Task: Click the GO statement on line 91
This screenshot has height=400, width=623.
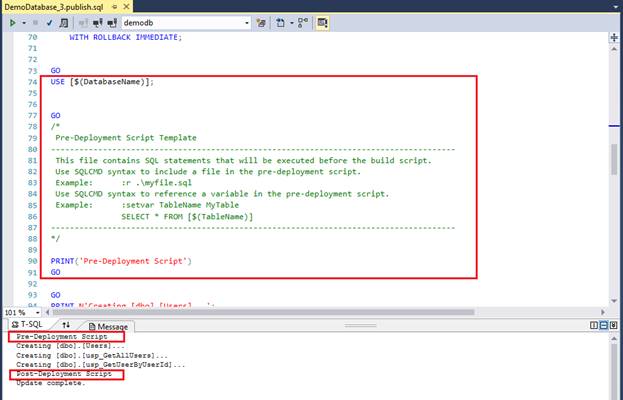Action: tap(55, 272)
